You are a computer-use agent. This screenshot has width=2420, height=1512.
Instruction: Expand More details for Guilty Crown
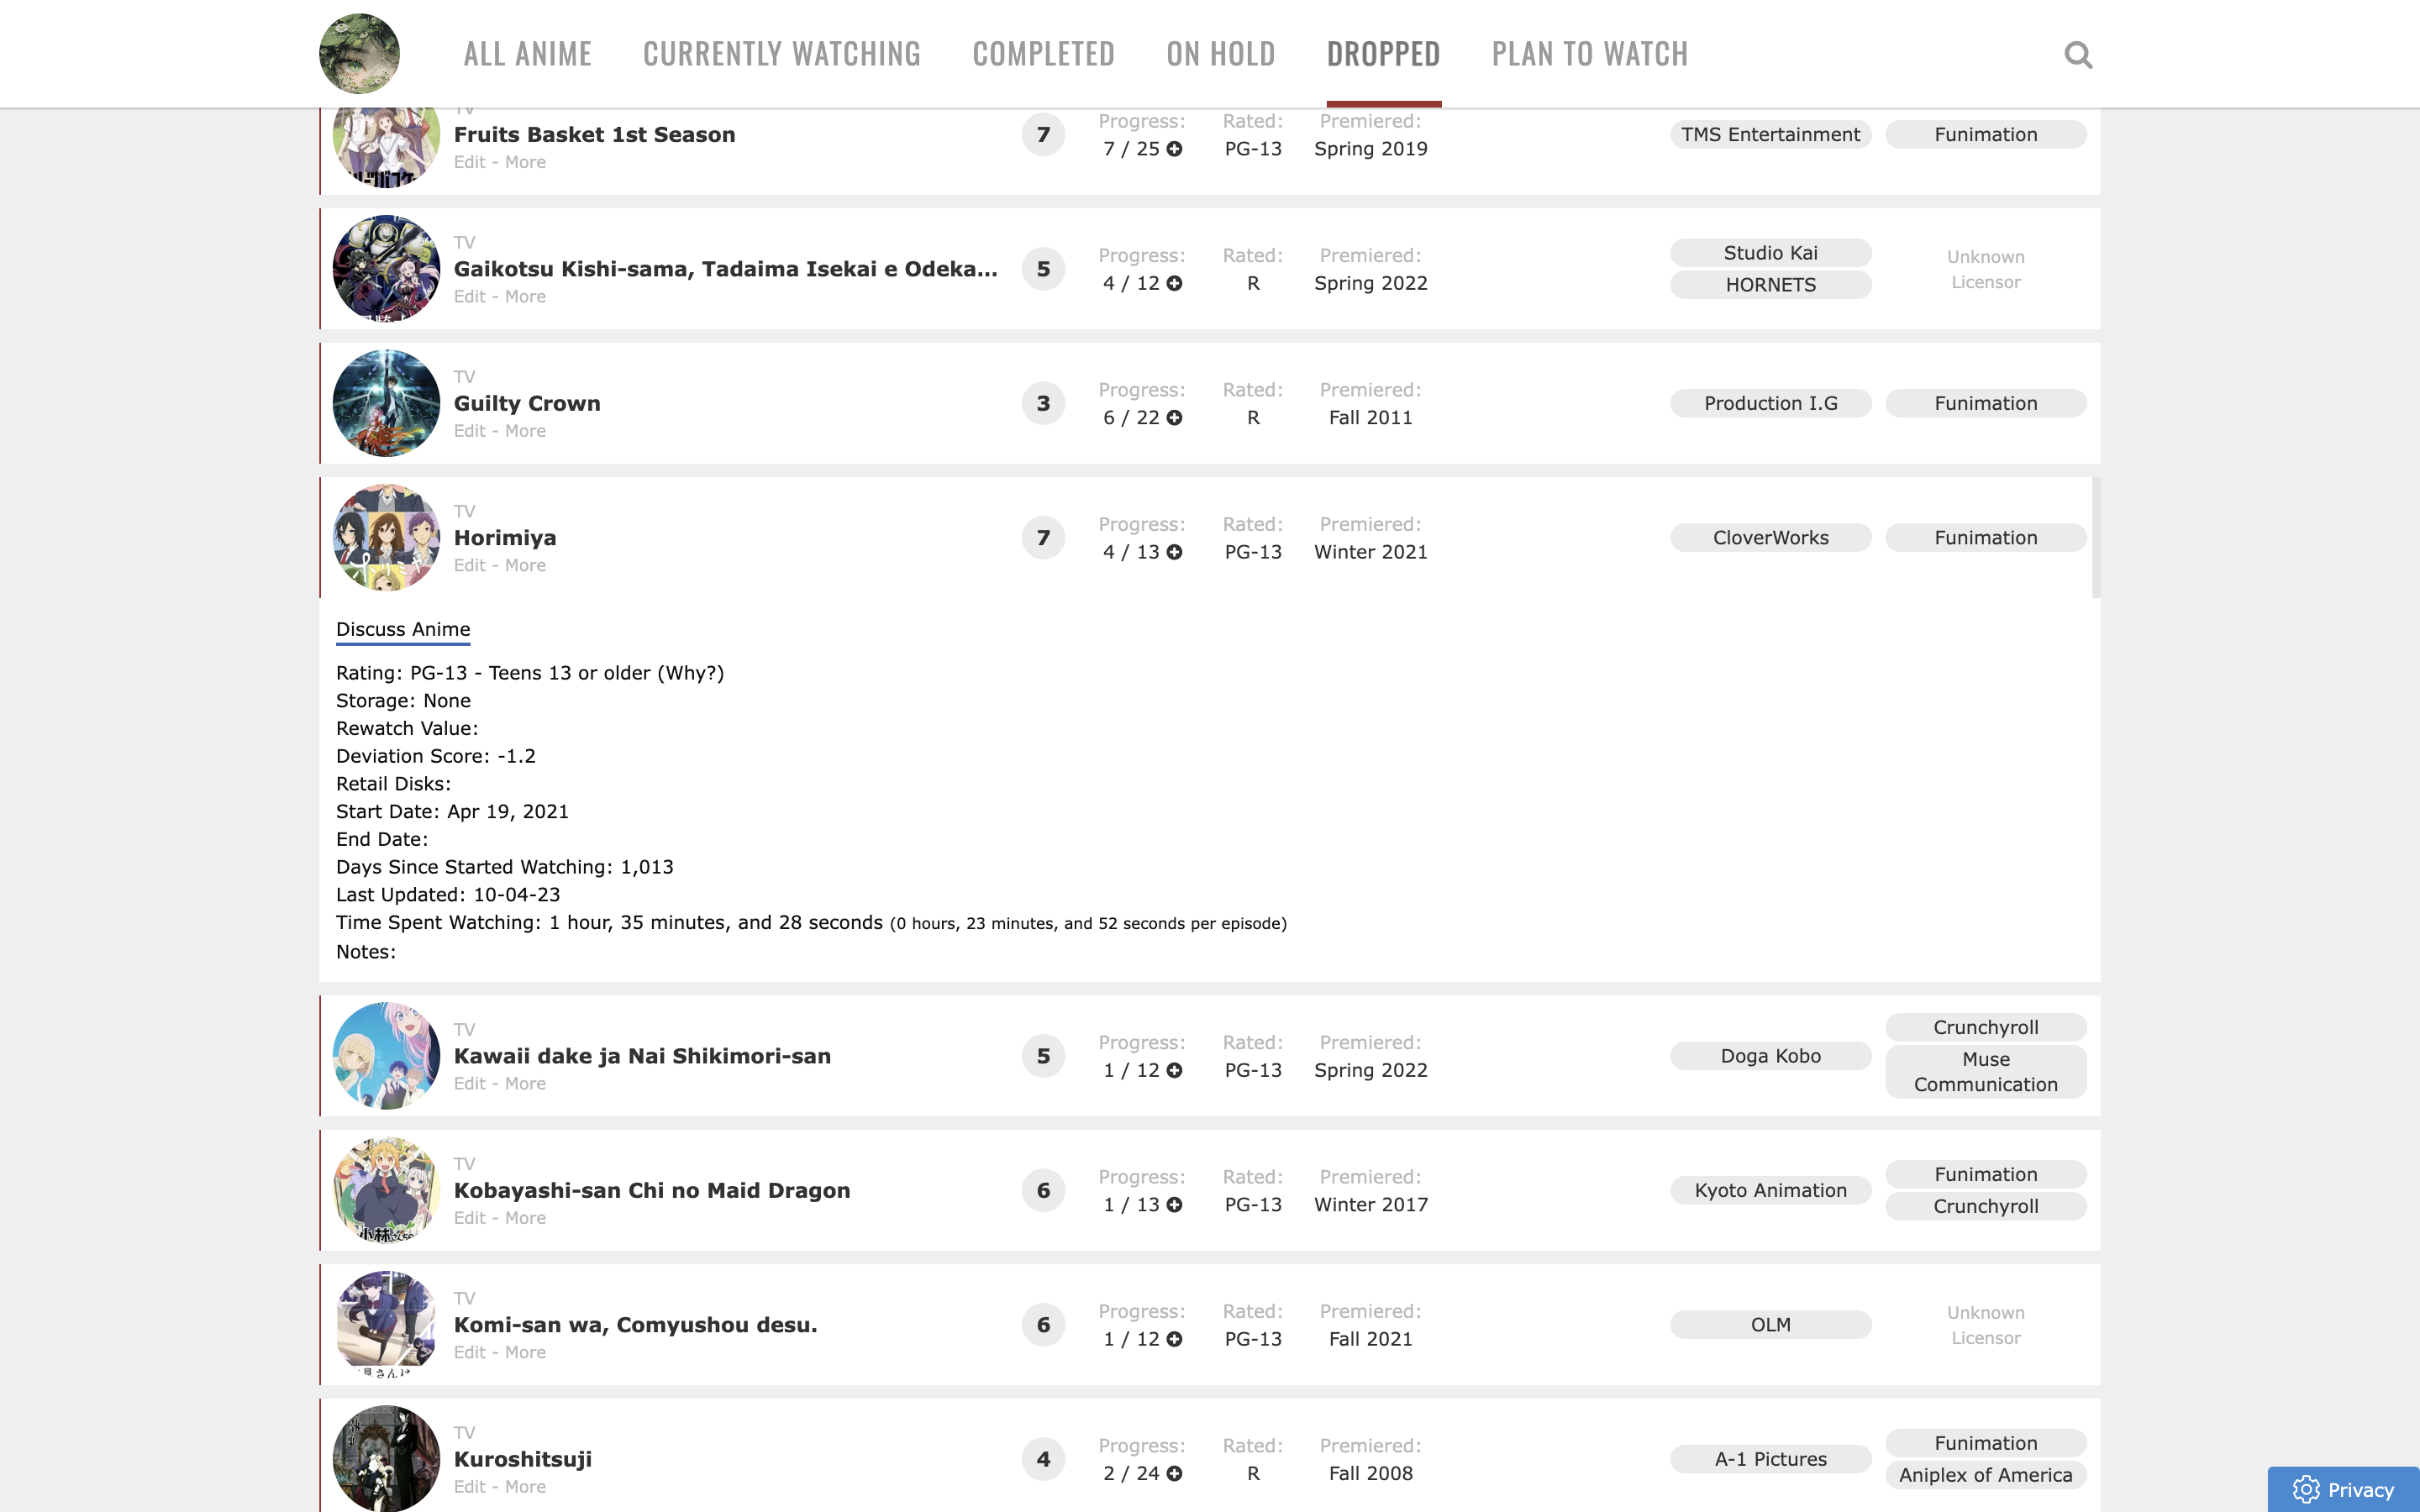pos(525,431)
